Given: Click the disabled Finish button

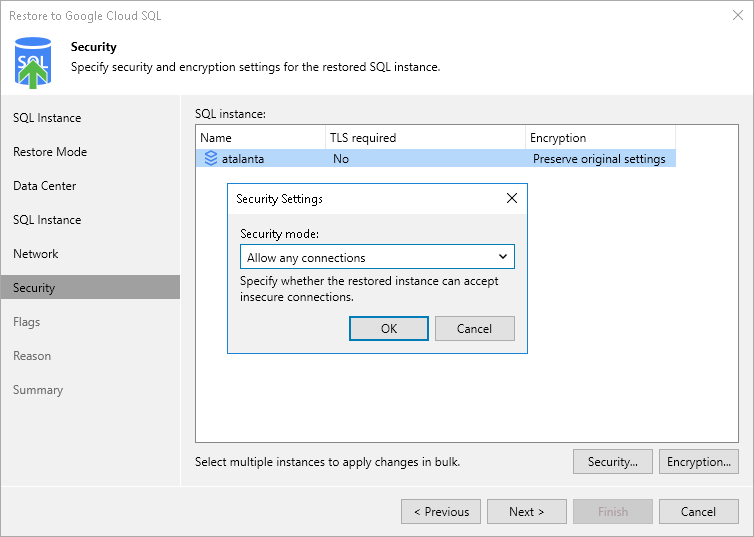Looking at the screenshot, I should [x=613, y=512].
